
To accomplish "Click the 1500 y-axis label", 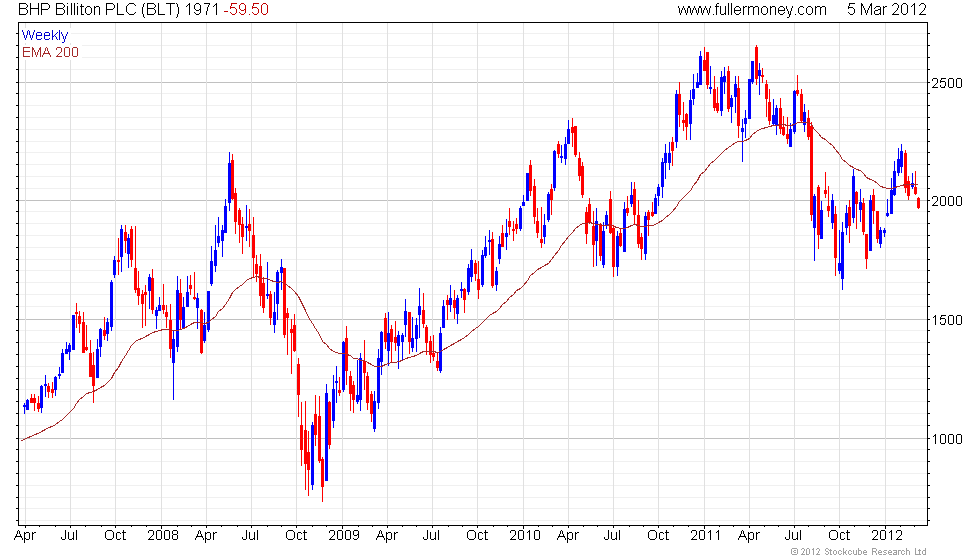I will pos(946,320).
